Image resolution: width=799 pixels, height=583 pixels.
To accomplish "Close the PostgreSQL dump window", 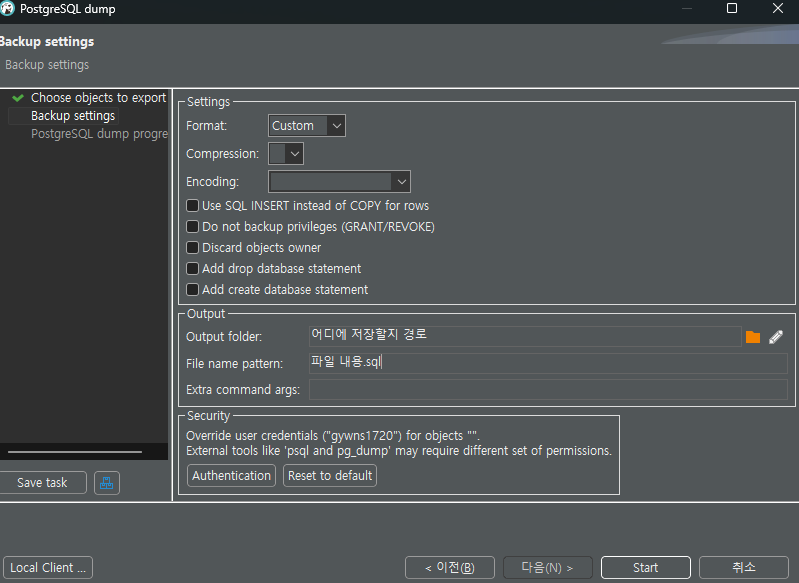I will [x=778, y=8].
